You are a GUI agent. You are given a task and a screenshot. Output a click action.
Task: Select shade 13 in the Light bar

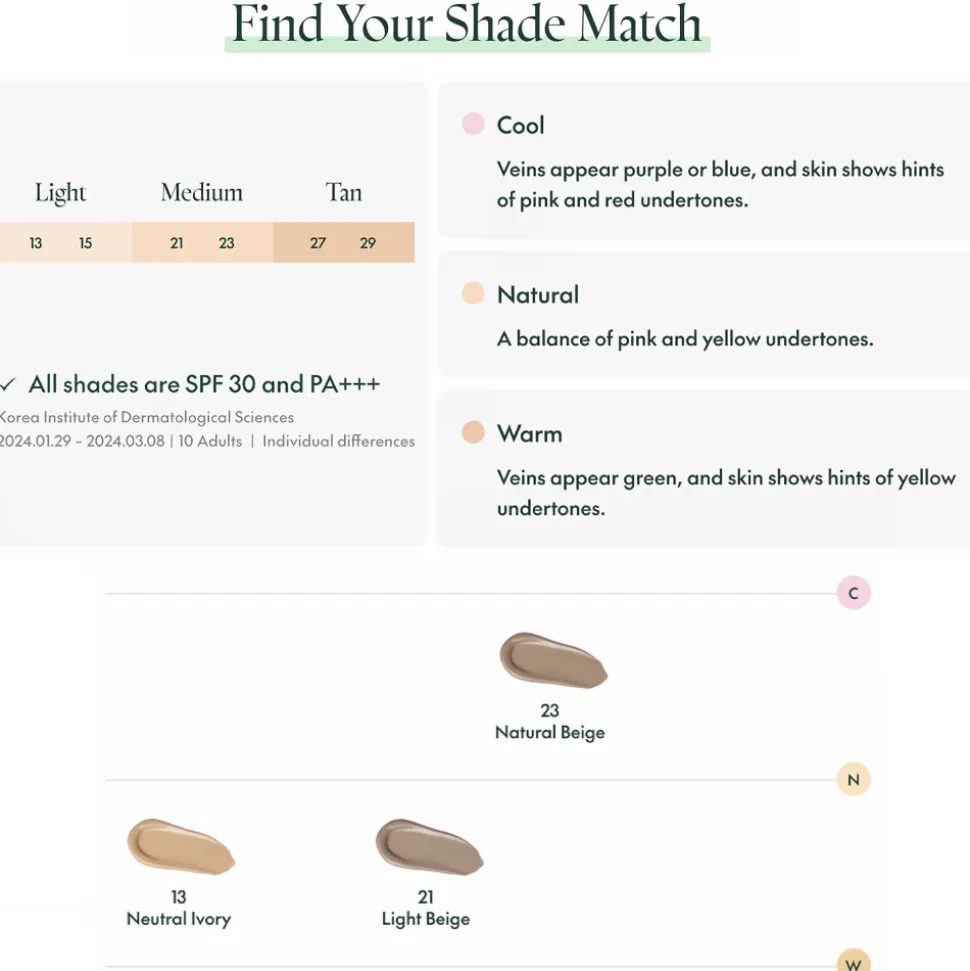pos(36,243)
